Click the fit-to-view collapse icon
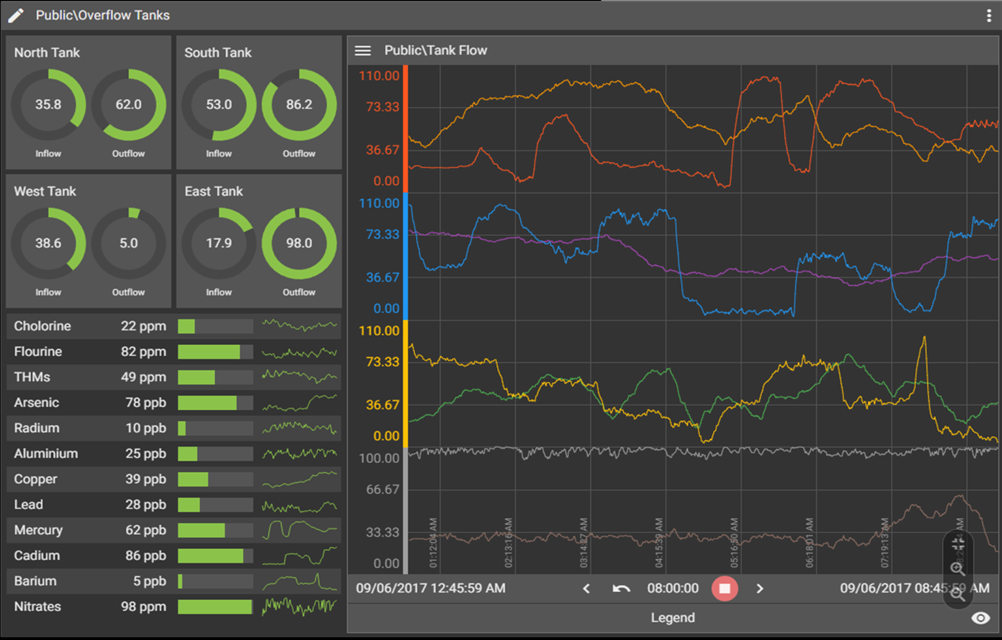Image resolution: width=1002 pixels, height=640 pixels. pos(958,544)
